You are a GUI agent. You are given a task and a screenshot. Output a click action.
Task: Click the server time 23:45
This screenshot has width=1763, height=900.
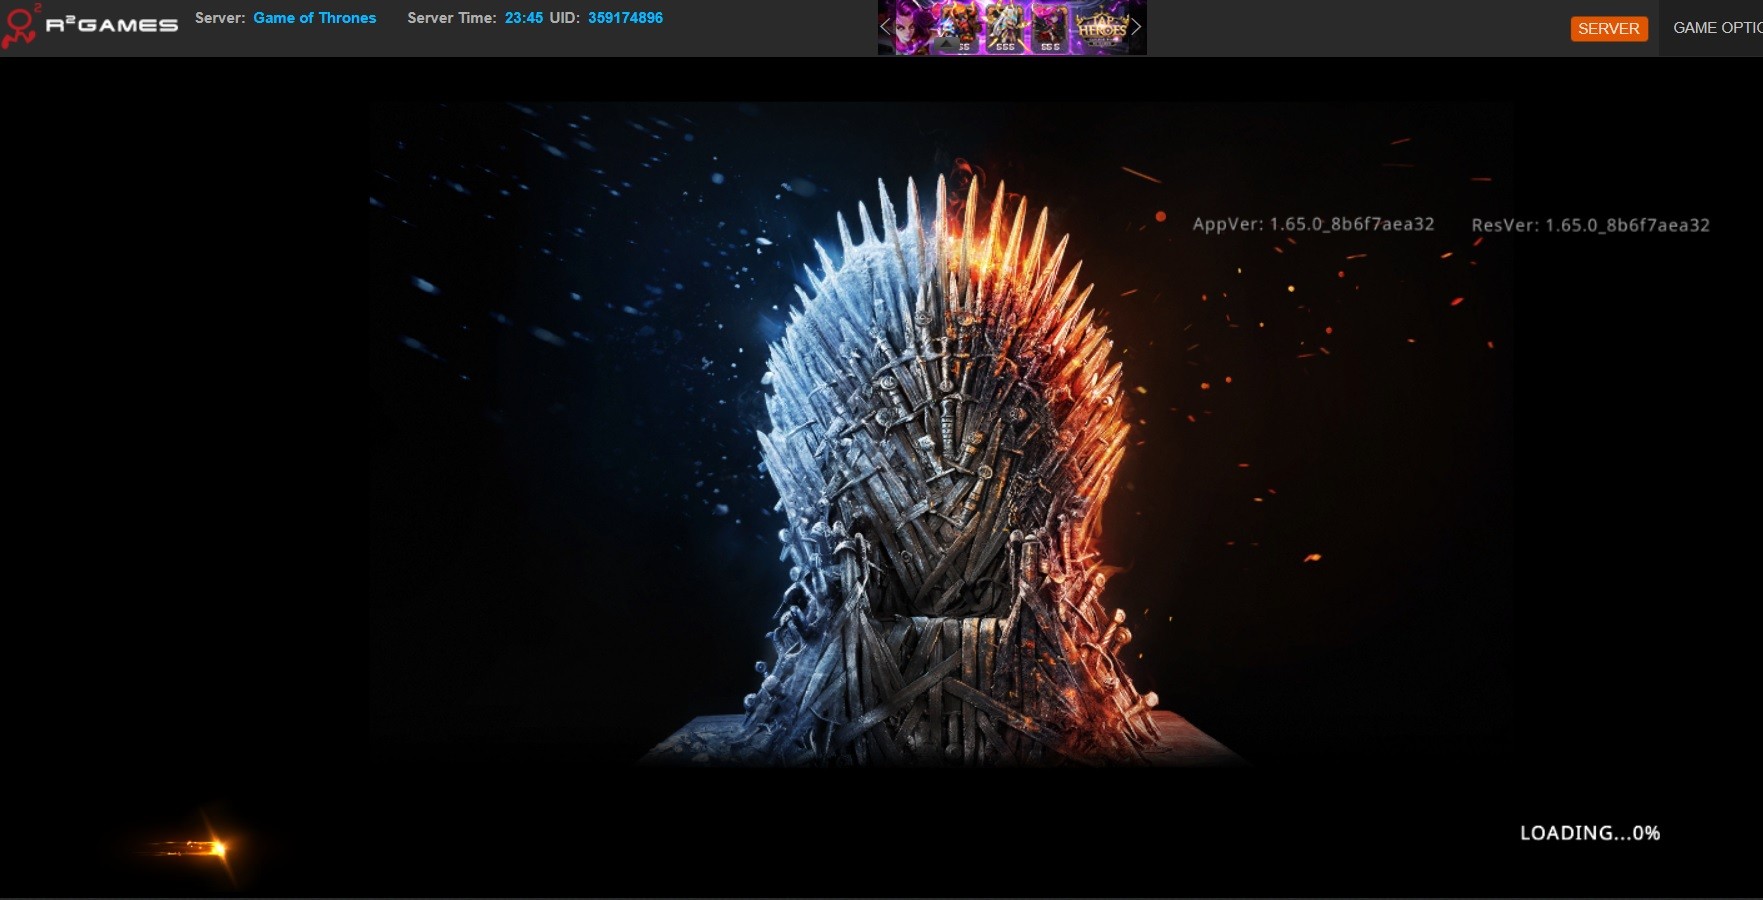click(x=523, y=18)
